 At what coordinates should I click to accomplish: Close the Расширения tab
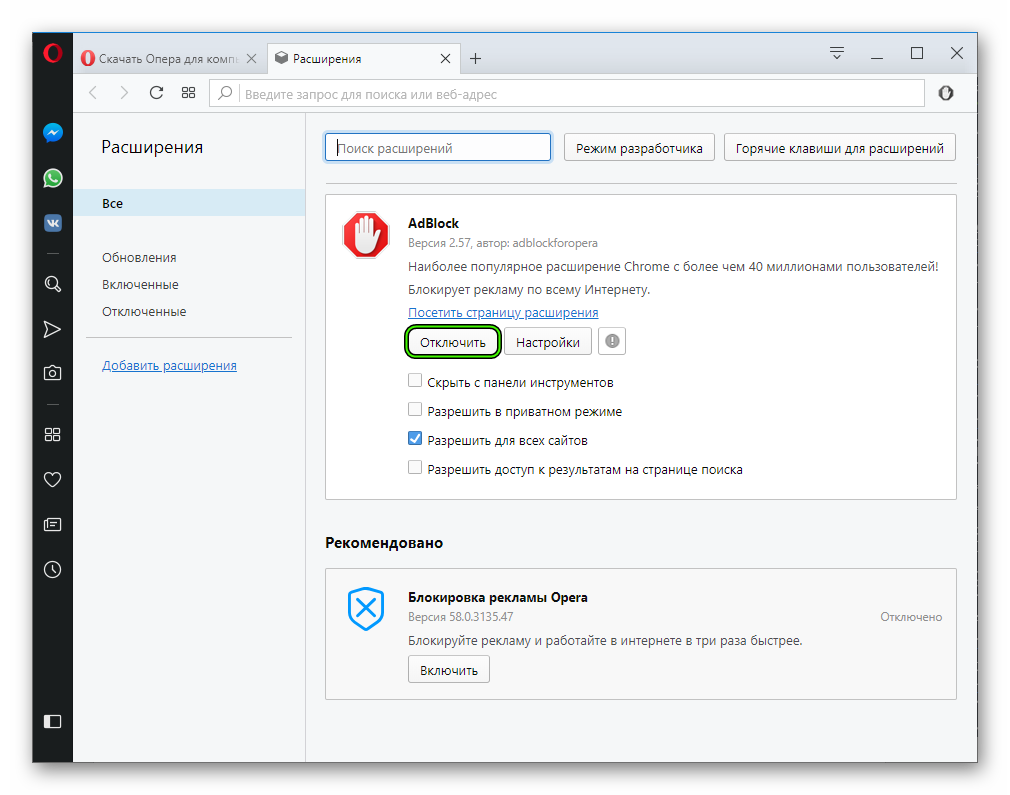tap(445, 59)
